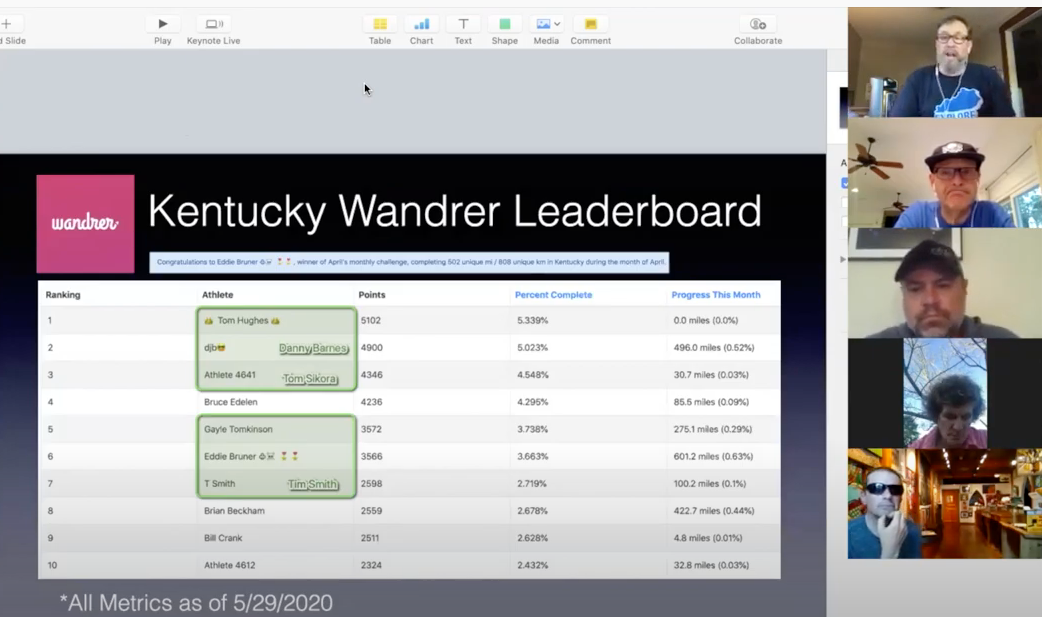Select the Athlete 4641 cell
The height and width of the screenshot is (617, 1042).
click(x=229, y=375)
